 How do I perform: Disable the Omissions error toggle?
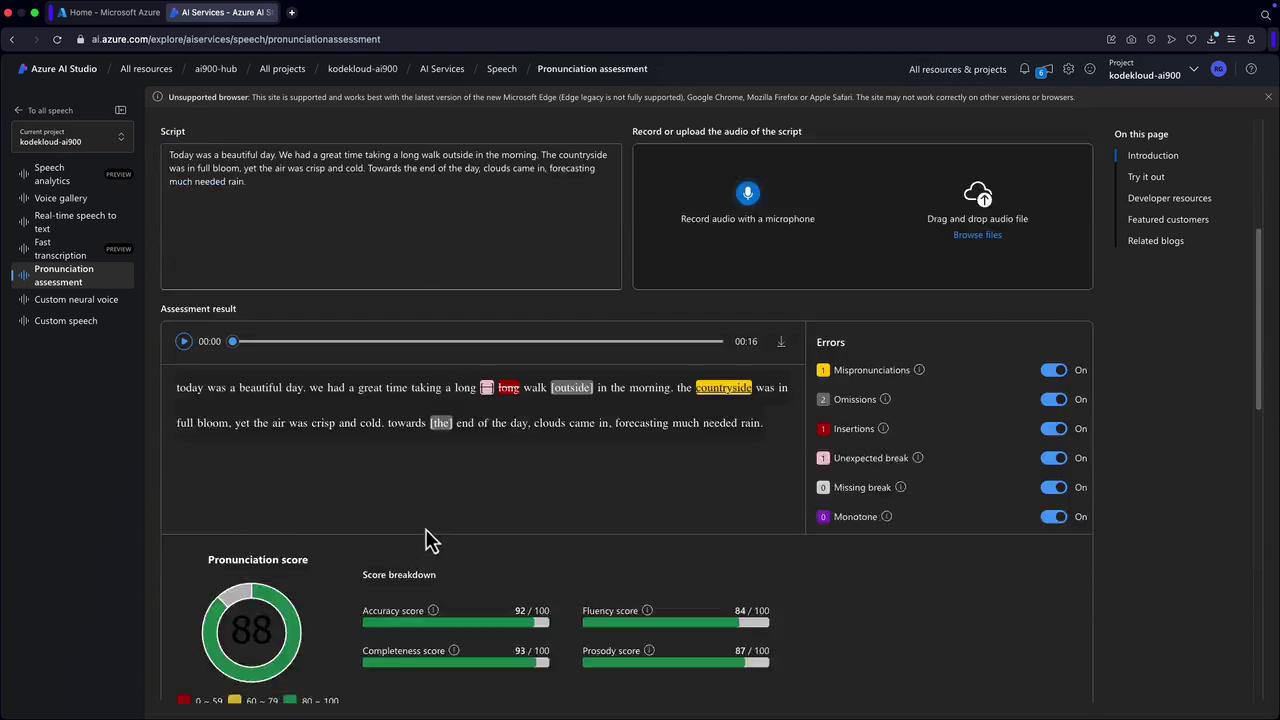[1054, 399]
